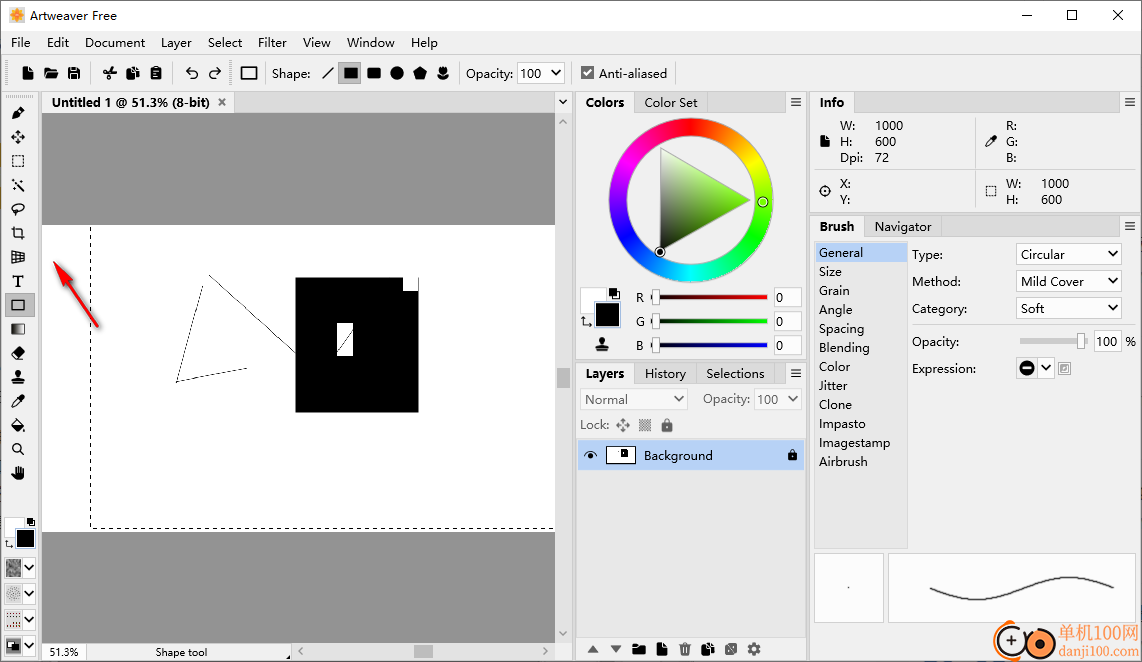The height and width of the screenshot is (662, 1142).
Task: Click the G value input field
Action: (787, 321)
